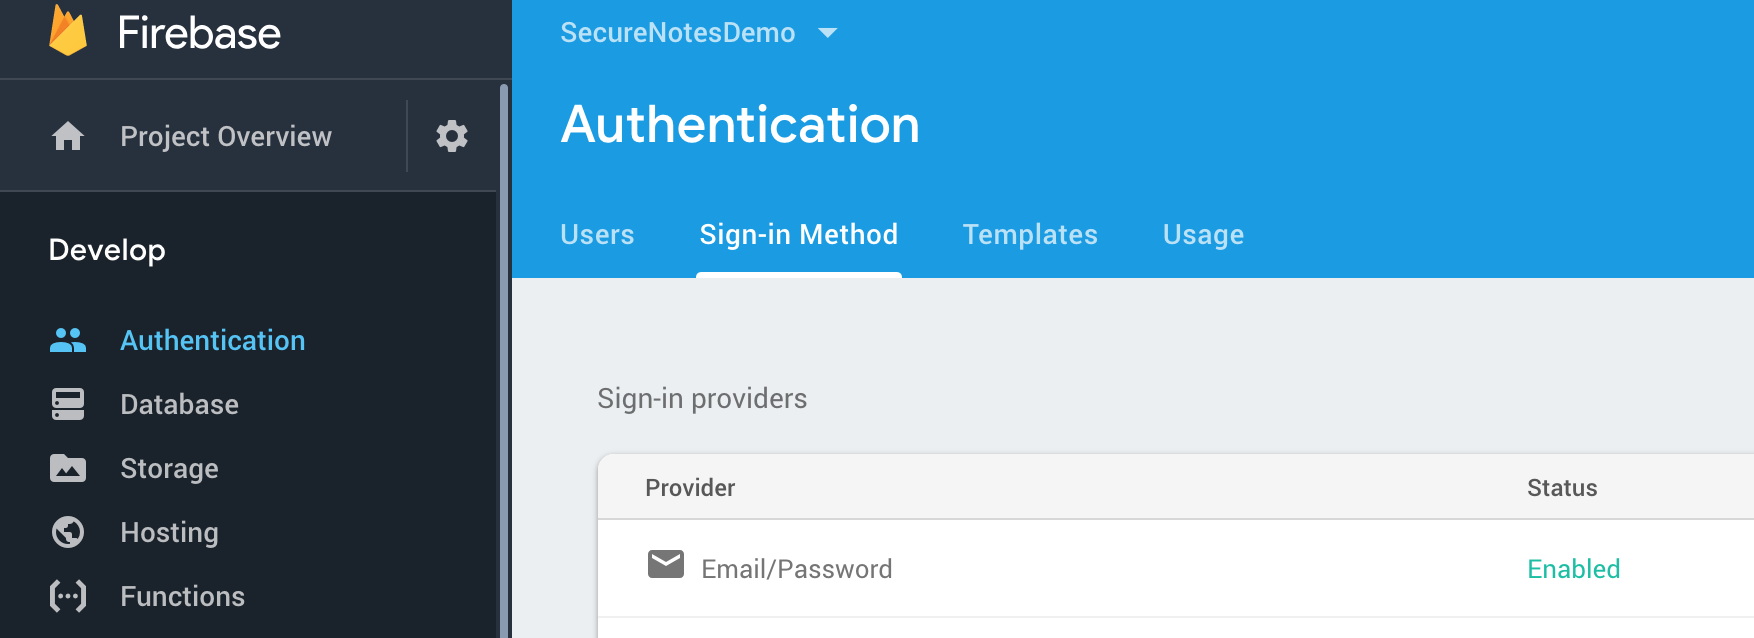Click the Hosting globe icon
1754x638 pixels.
tap(68, 532)
